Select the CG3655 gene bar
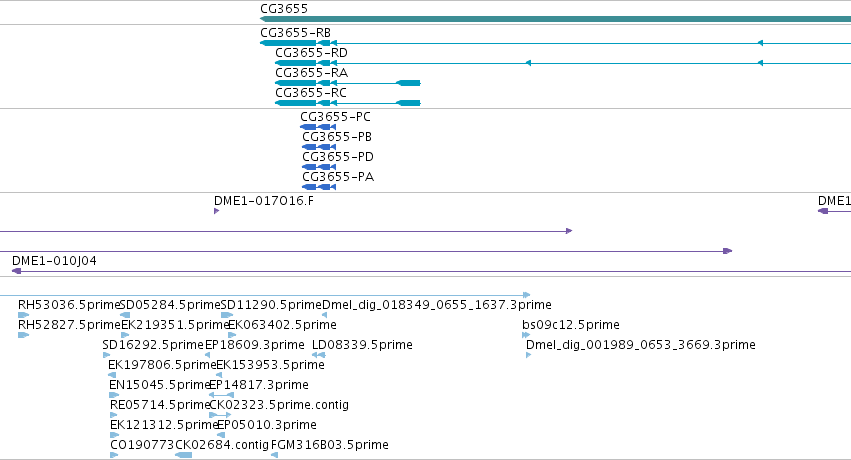Image resolution: width=851 pixels, height=460 pixels. tap(555, 19)
